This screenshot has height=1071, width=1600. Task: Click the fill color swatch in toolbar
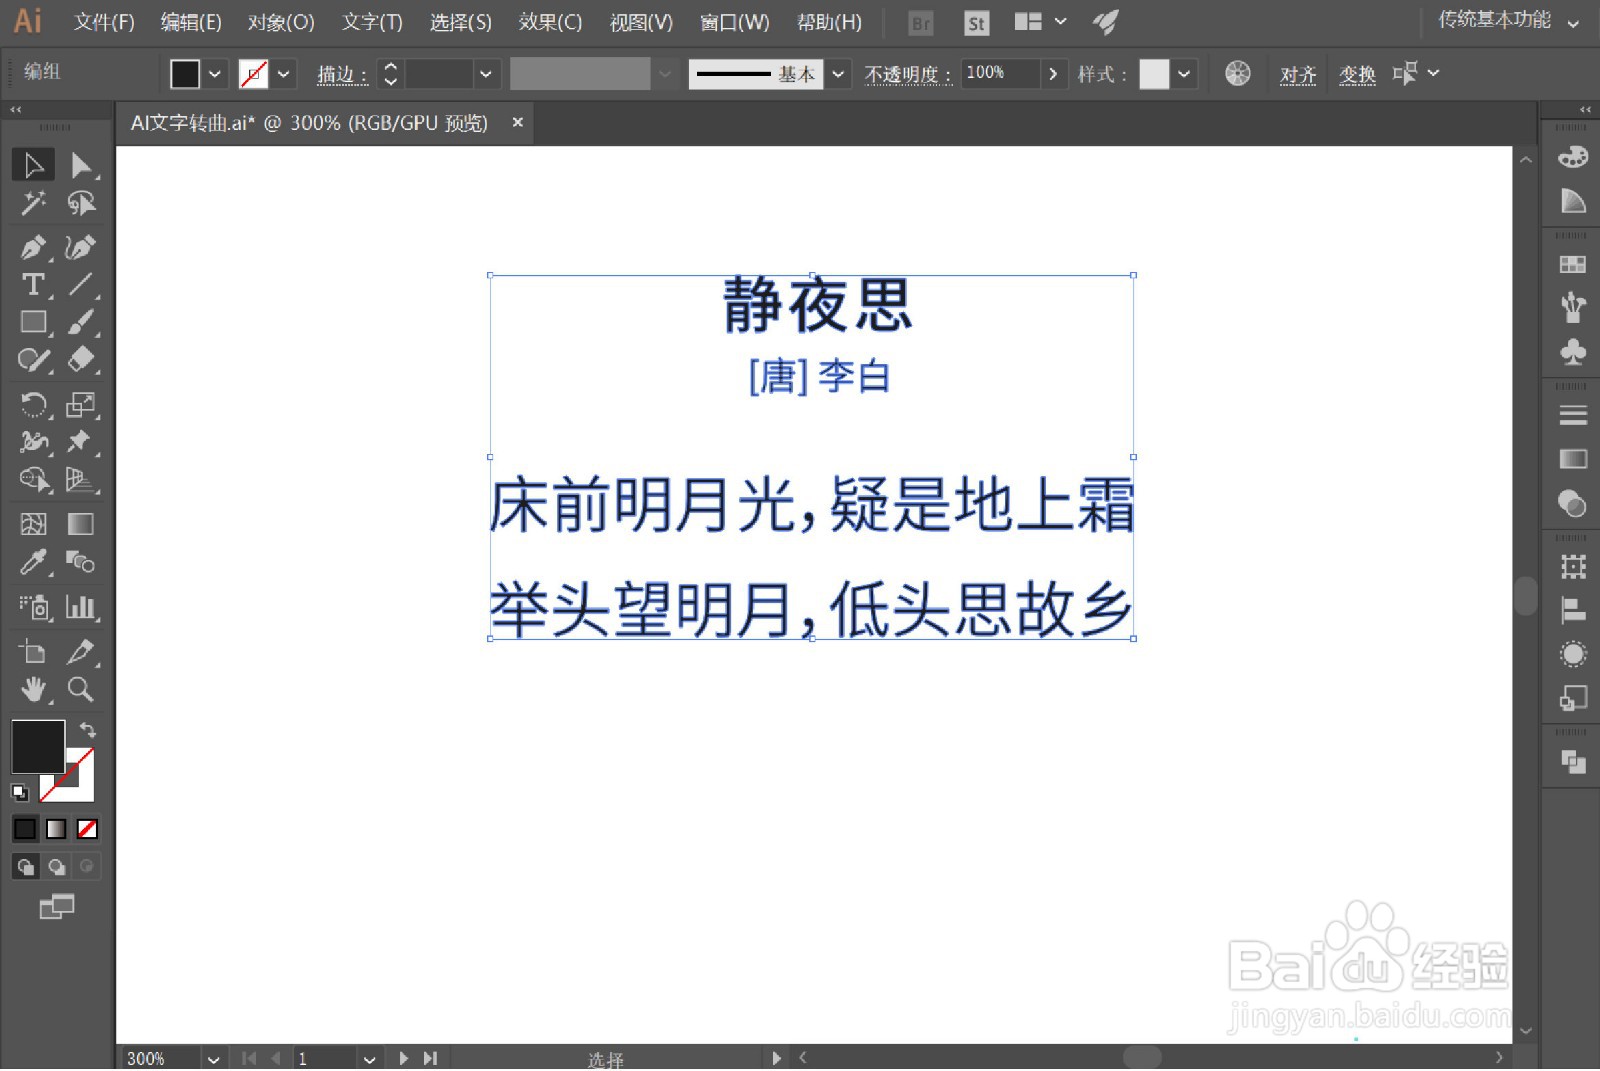click(183, 73)
